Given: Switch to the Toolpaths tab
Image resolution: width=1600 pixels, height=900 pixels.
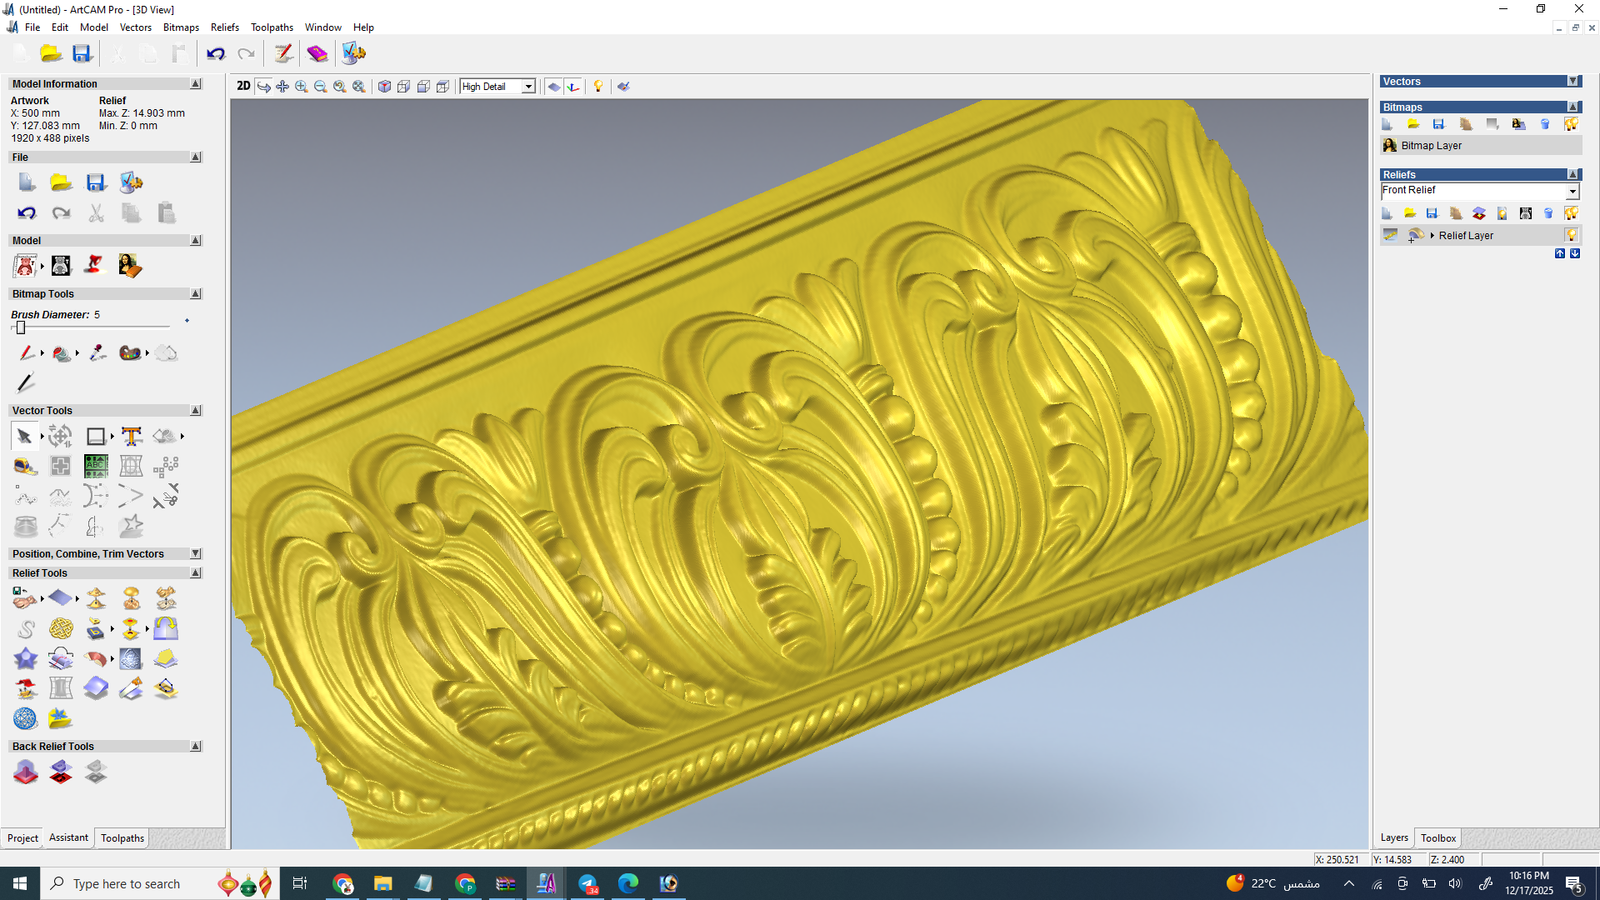Looking at the screenshot, I should point(122,838).
